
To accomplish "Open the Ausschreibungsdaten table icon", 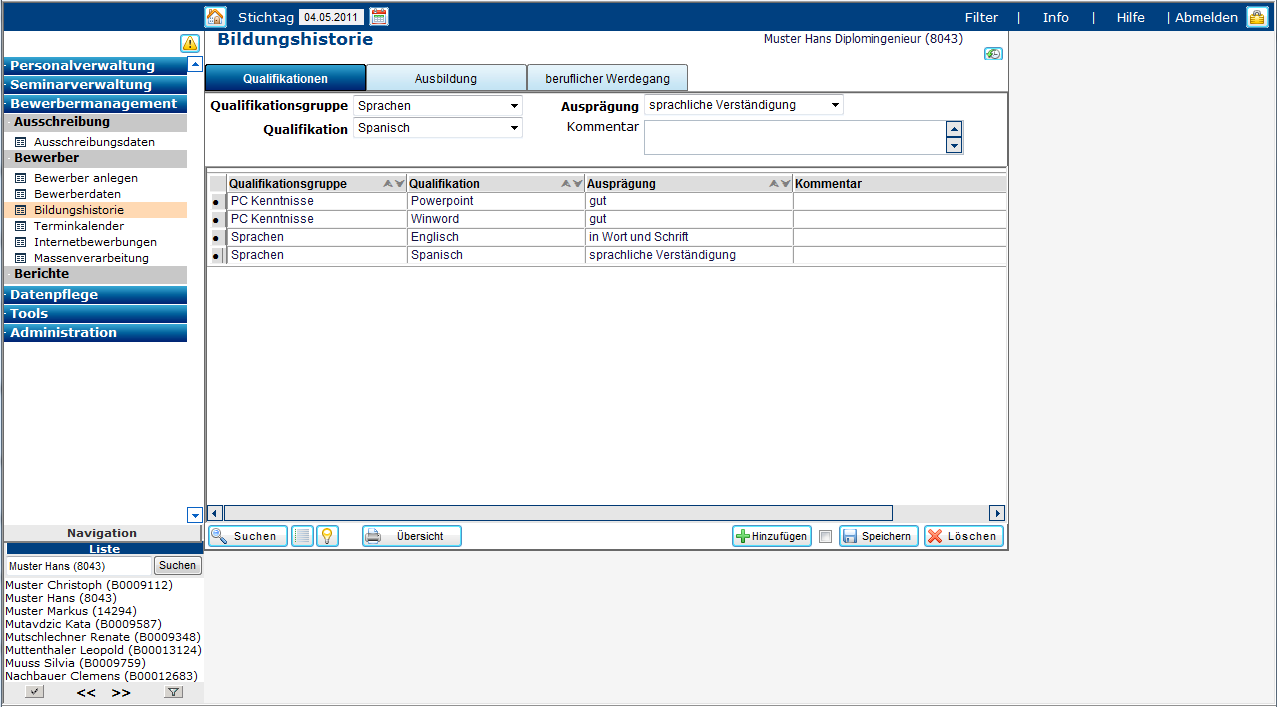I will pyautogui.click(x=20, y=142).
